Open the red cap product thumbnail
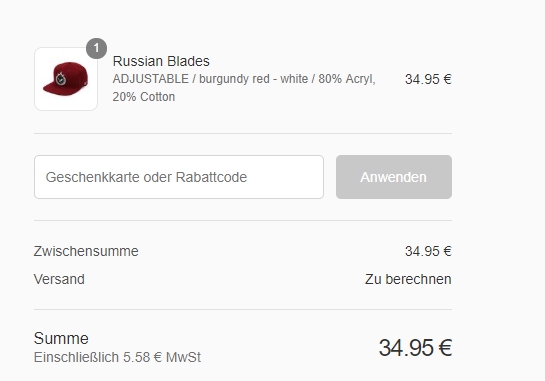Viewport: 545px width, 381px height. pyautogui.click(x=66, y=79)
